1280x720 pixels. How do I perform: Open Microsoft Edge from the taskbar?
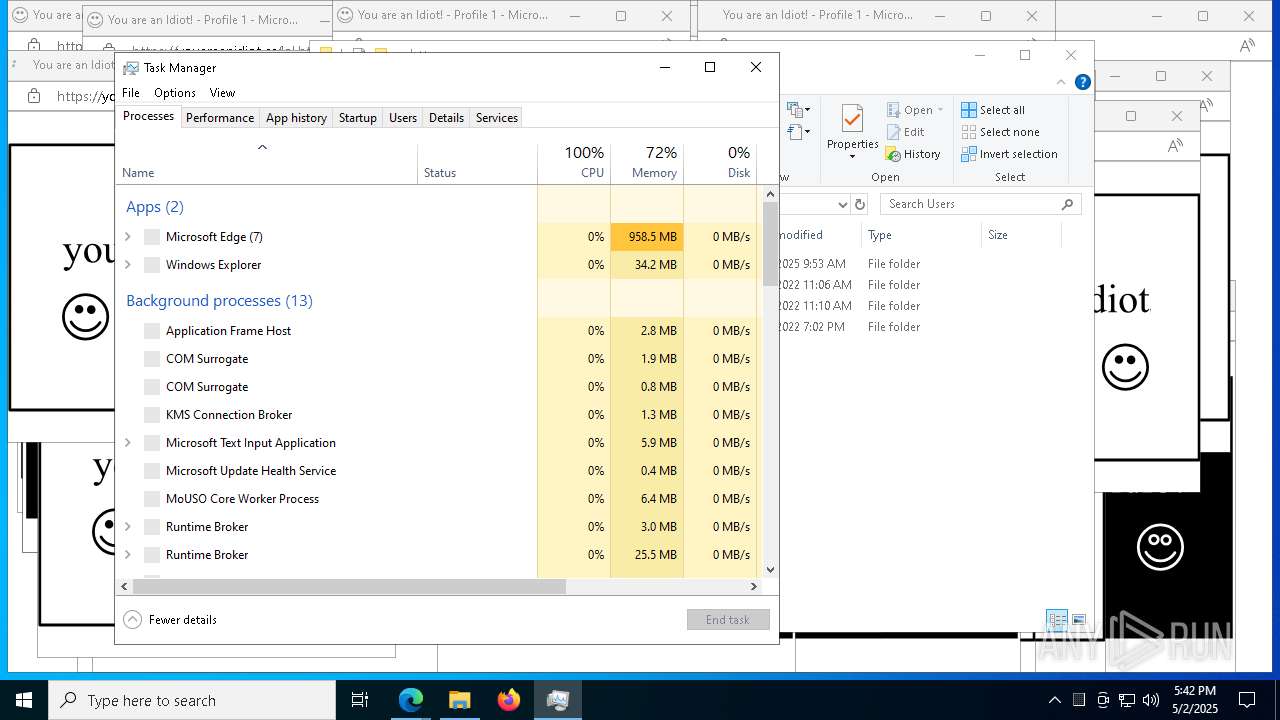point(411,700)
